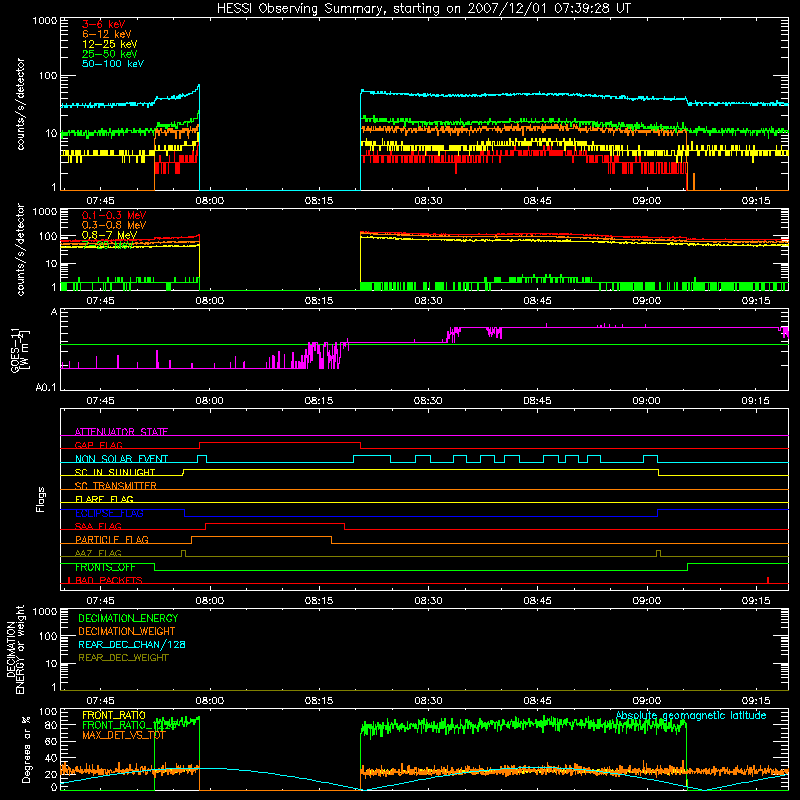Click the 'REAR_DEC_WEIGHT' legend entry
This screenshot has width=800, height=800.
pyautogui.click(x=123, y=658)
